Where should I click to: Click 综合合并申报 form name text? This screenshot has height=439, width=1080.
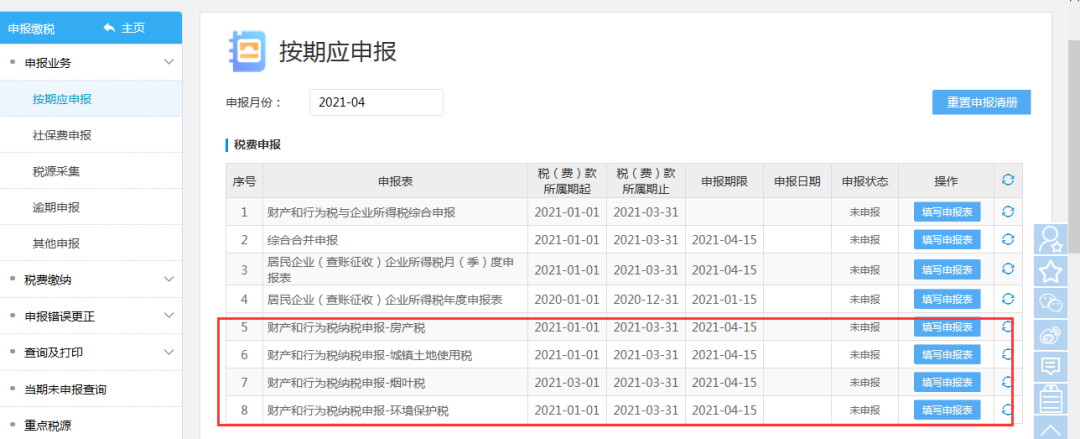click(303, 240)
